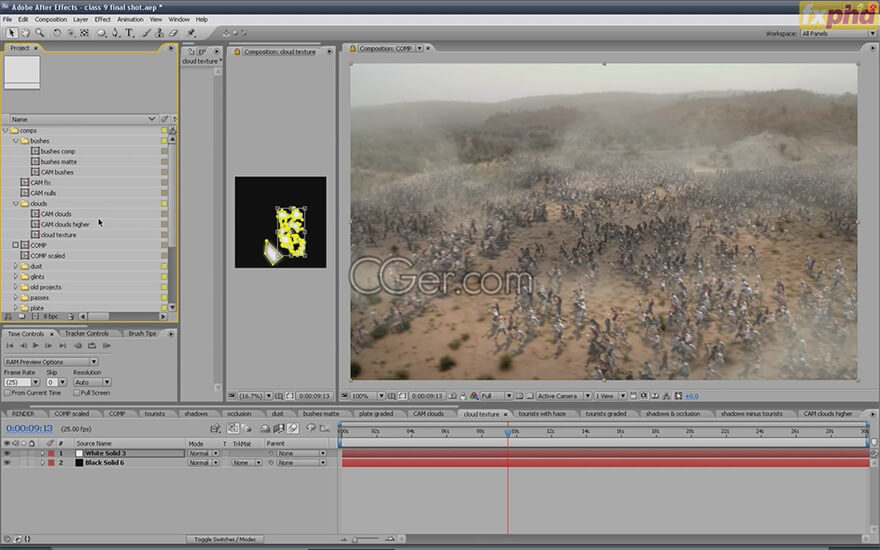The width and height of the screenshot is (880, 550).
Task: Toggle lock on Composition: cloud texture viewer
Action: click(x=237, y=52)
